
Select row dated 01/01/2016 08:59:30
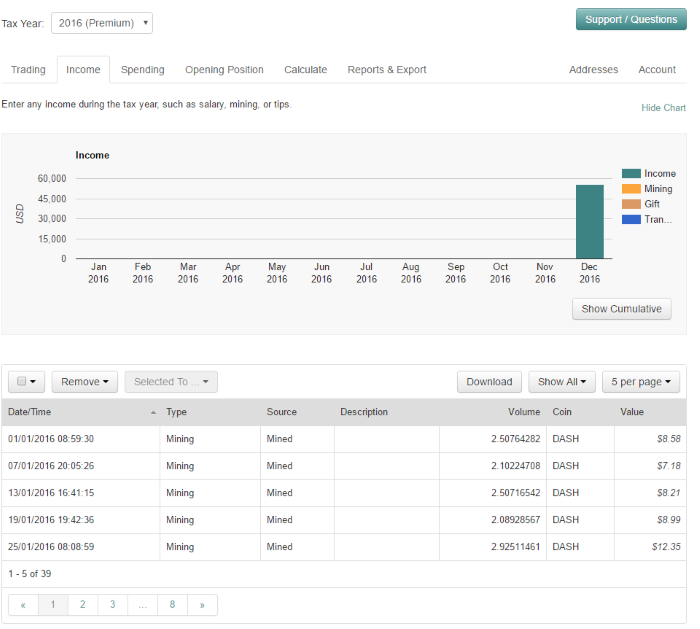[344, 439]
